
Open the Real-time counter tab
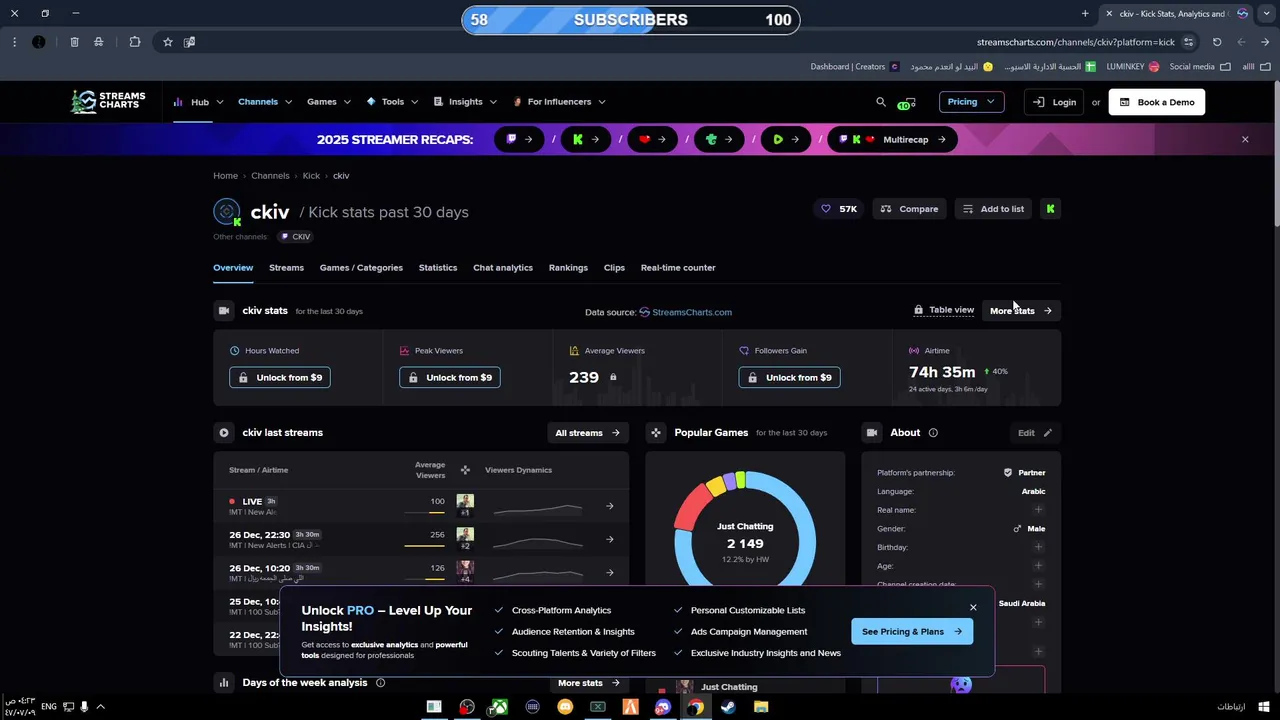(x=678, y=268)
